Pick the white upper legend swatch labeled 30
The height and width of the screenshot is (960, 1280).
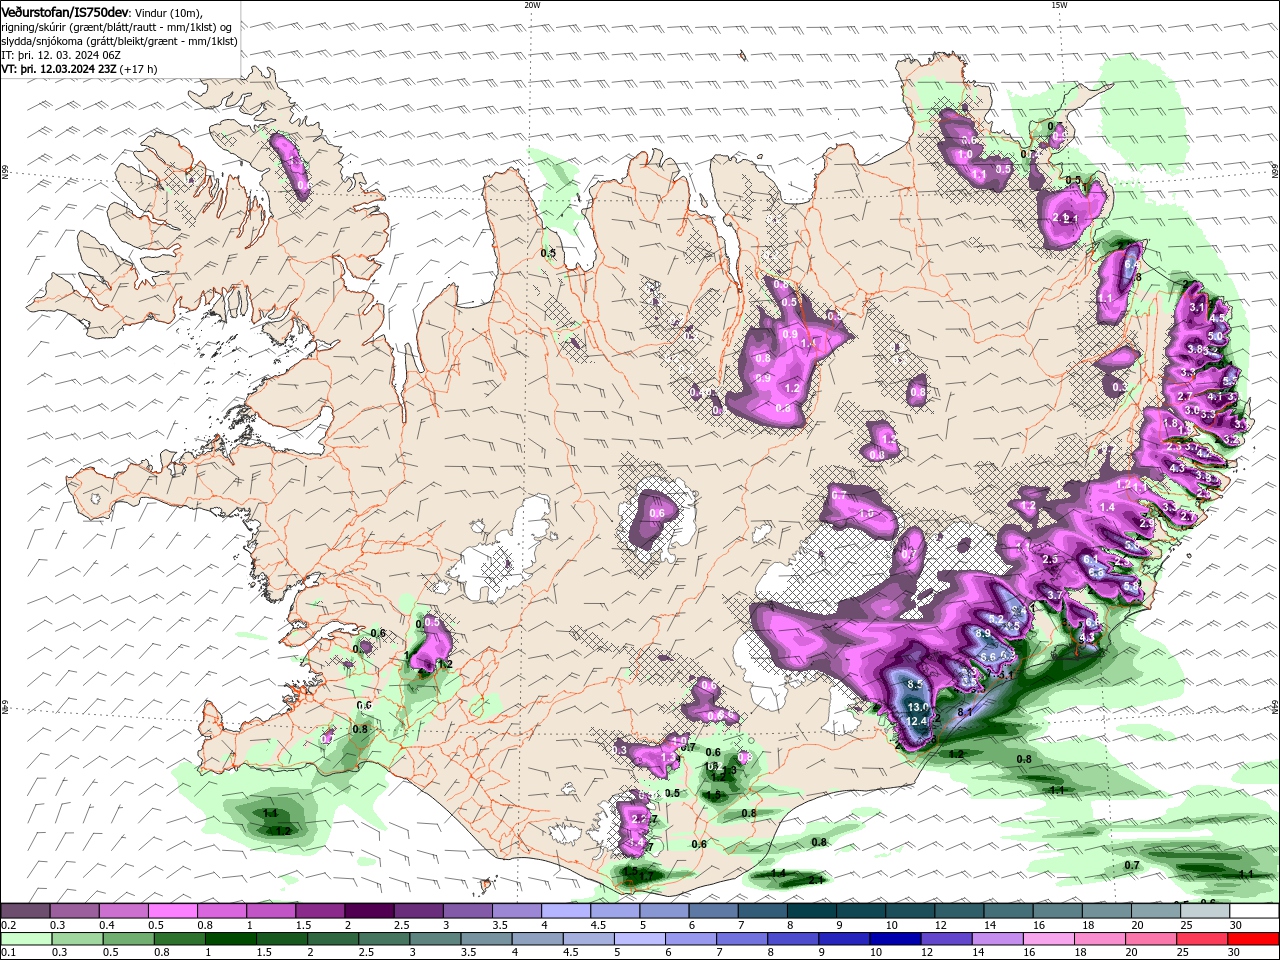tap(1255, 910)
